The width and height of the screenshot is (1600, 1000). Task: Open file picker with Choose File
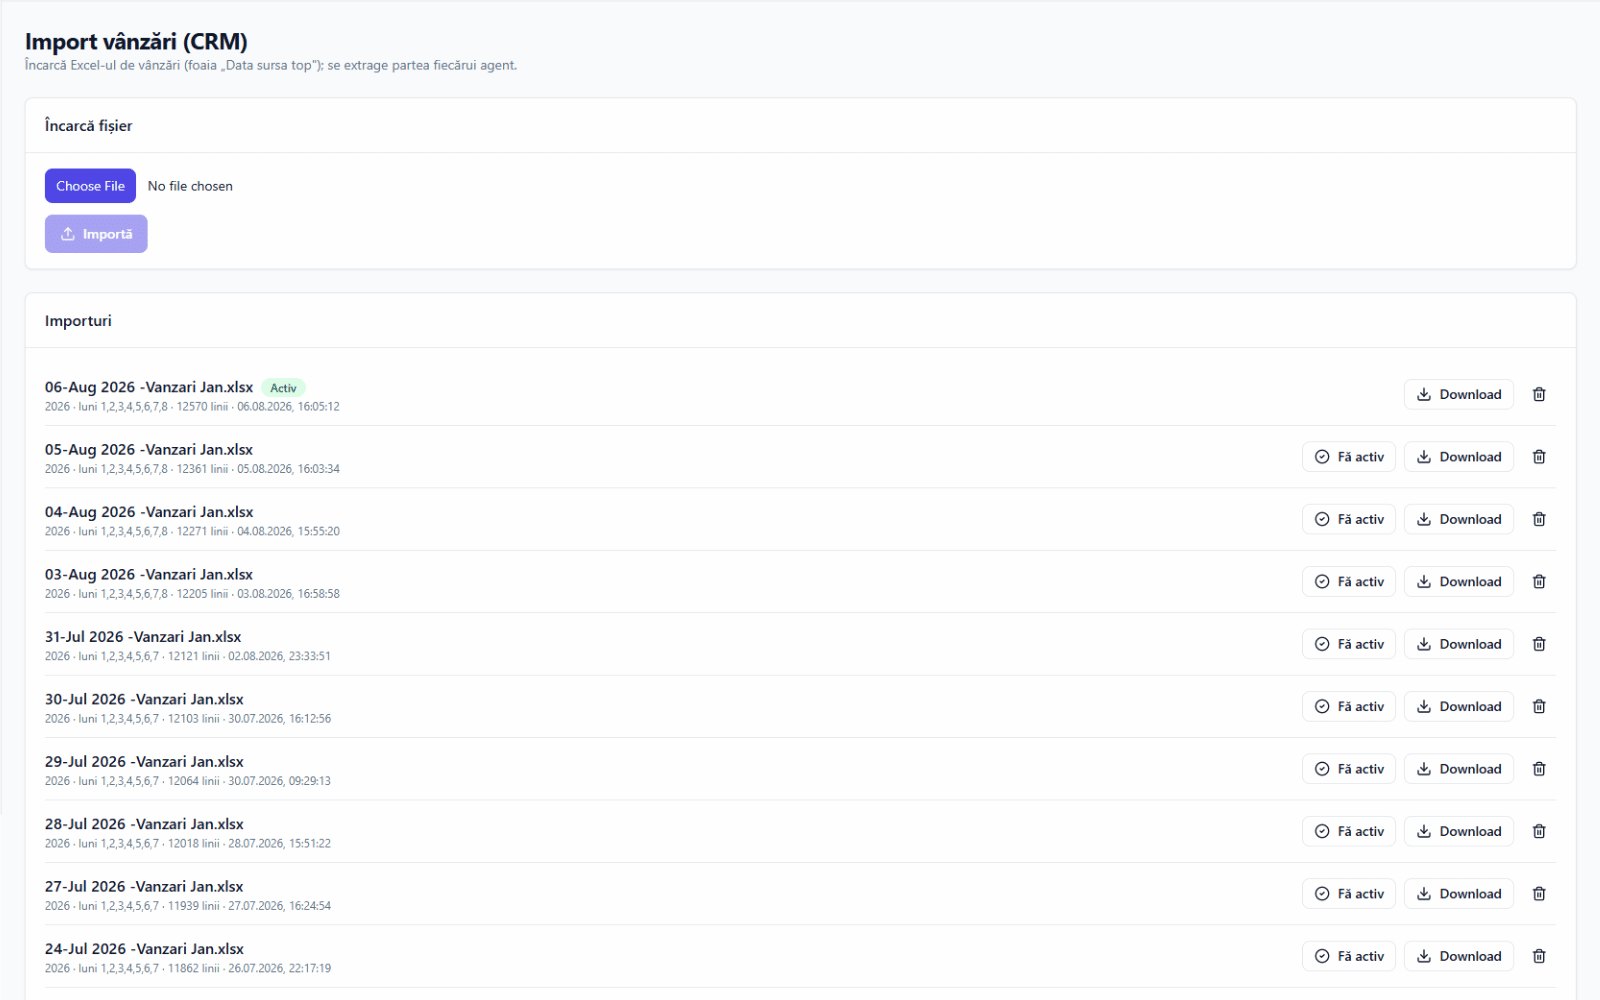pyautogui.click(x=90, y=186)
